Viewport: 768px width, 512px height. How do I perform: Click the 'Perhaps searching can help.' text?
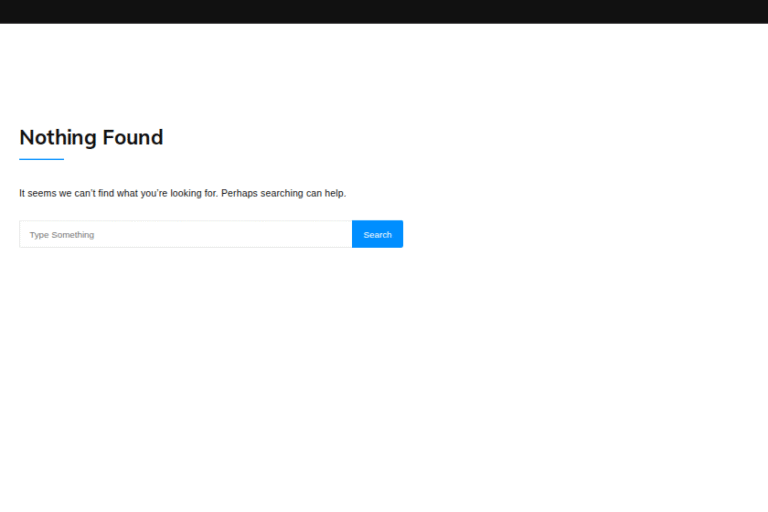pyautogui.click(x=284, y=193)
